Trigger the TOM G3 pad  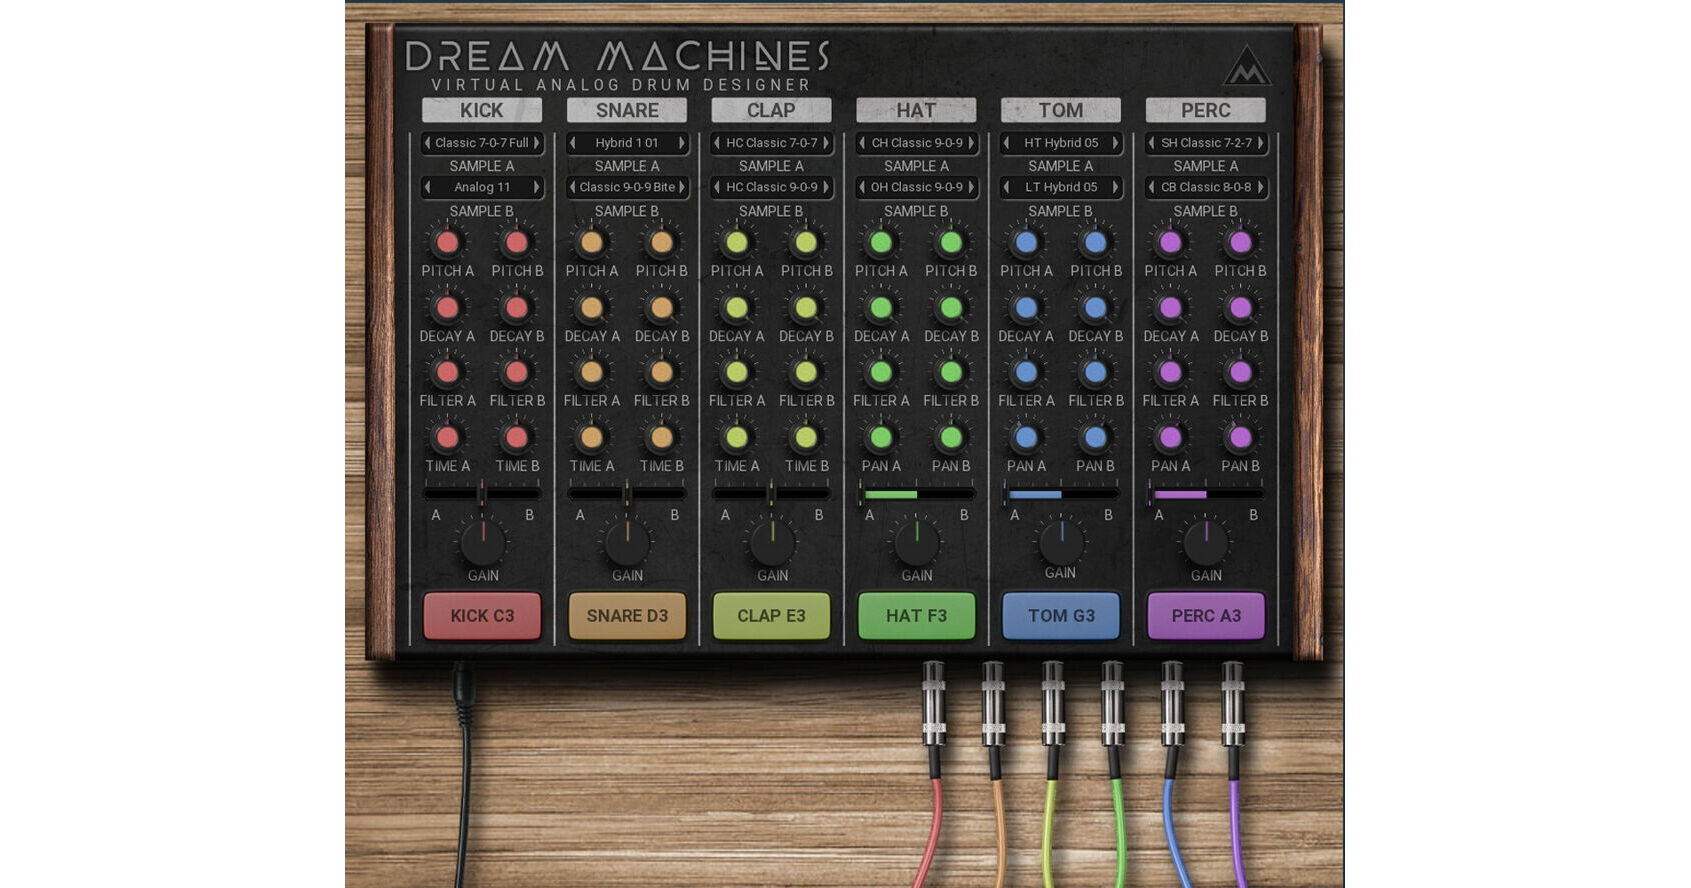click(1061, 616)
